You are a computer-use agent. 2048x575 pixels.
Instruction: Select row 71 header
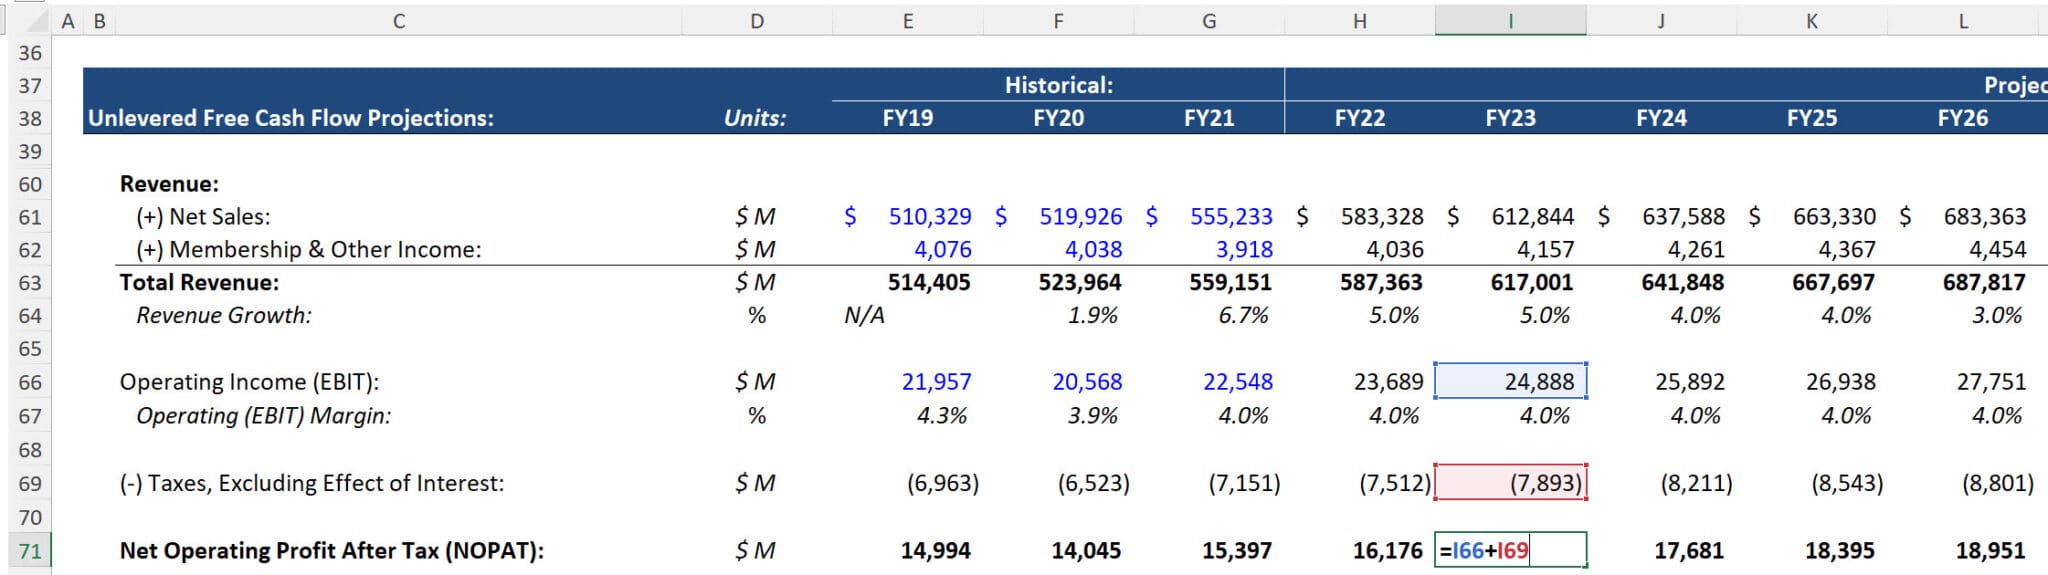click(30, 550)
